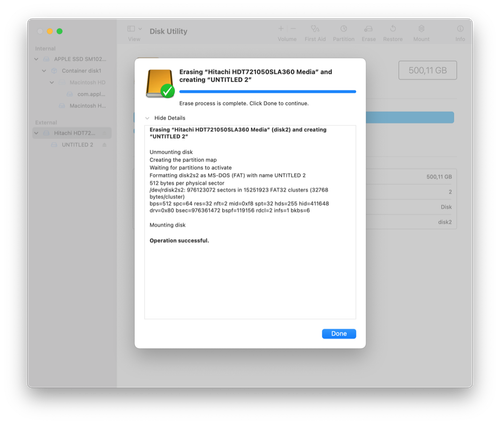Collapse the Macintosh HD volume group

pos(52,82)
